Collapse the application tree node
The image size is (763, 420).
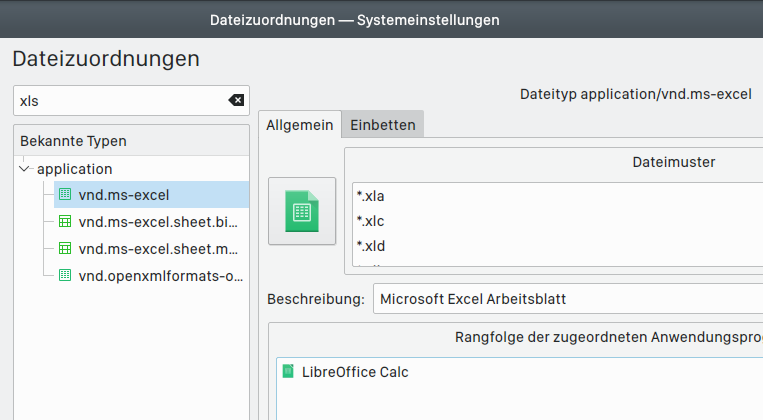[25, 169]
